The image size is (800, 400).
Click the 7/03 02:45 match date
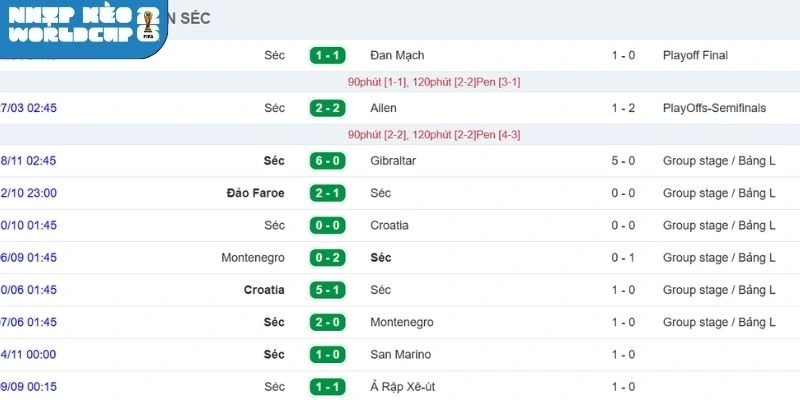coord(28,108)
